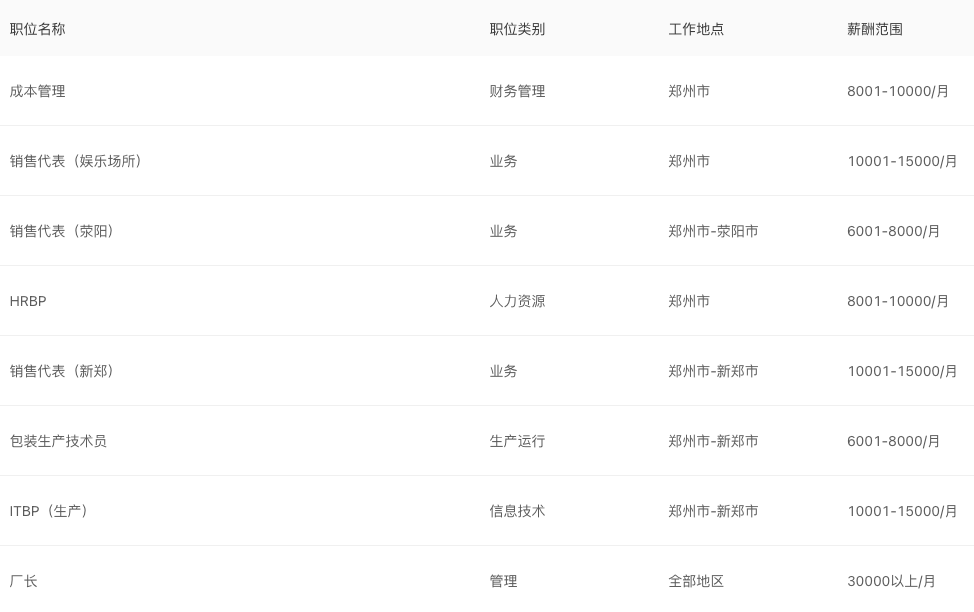
Task: Click the 信息技术 category cell
Action: pyautogui.click(x=517, y=511)
